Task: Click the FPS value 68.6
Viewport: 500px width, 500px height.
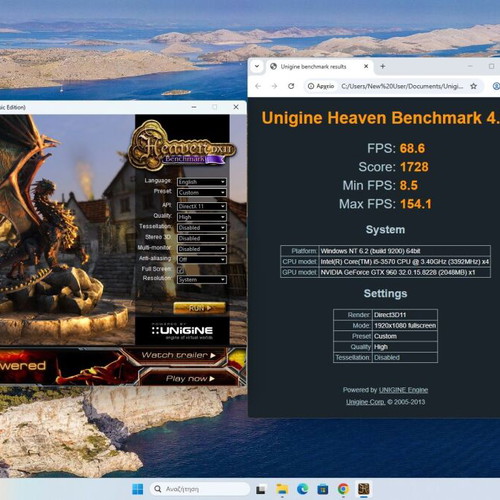Action: (x=412, y=148)
